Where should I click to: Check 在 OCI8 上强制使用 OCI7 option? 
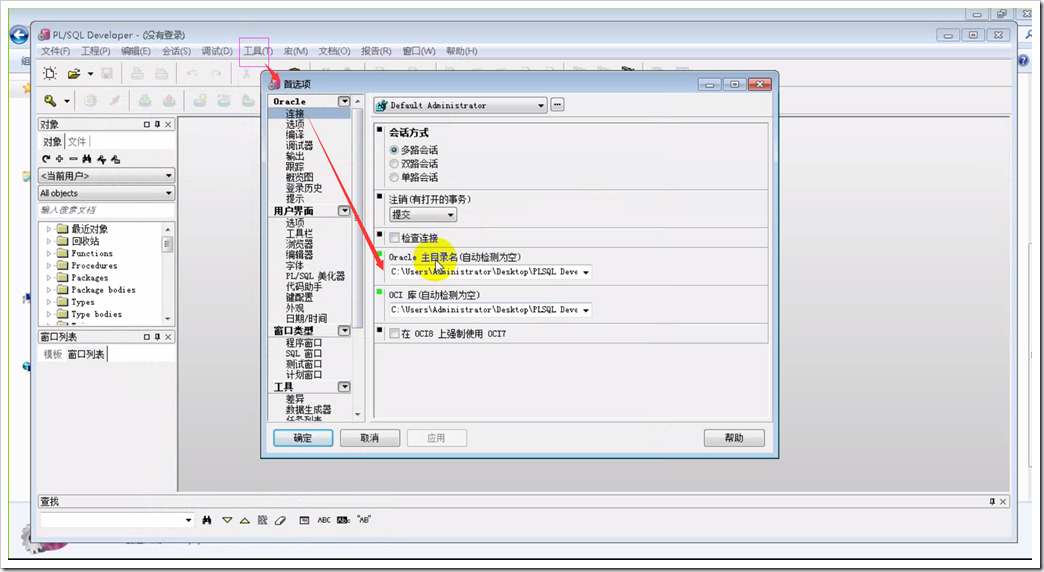tap(394, 334)
